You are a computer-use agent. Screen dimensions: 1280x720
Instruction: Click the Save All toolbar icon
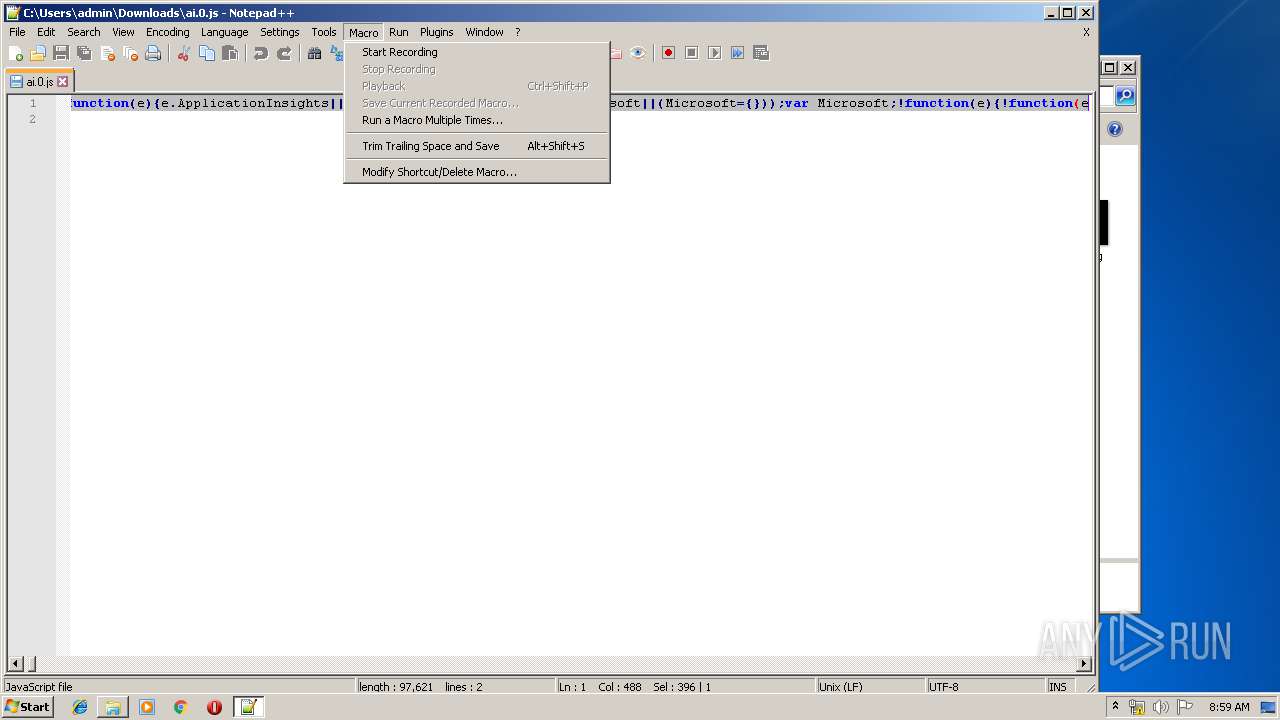[x=84, y=53]
